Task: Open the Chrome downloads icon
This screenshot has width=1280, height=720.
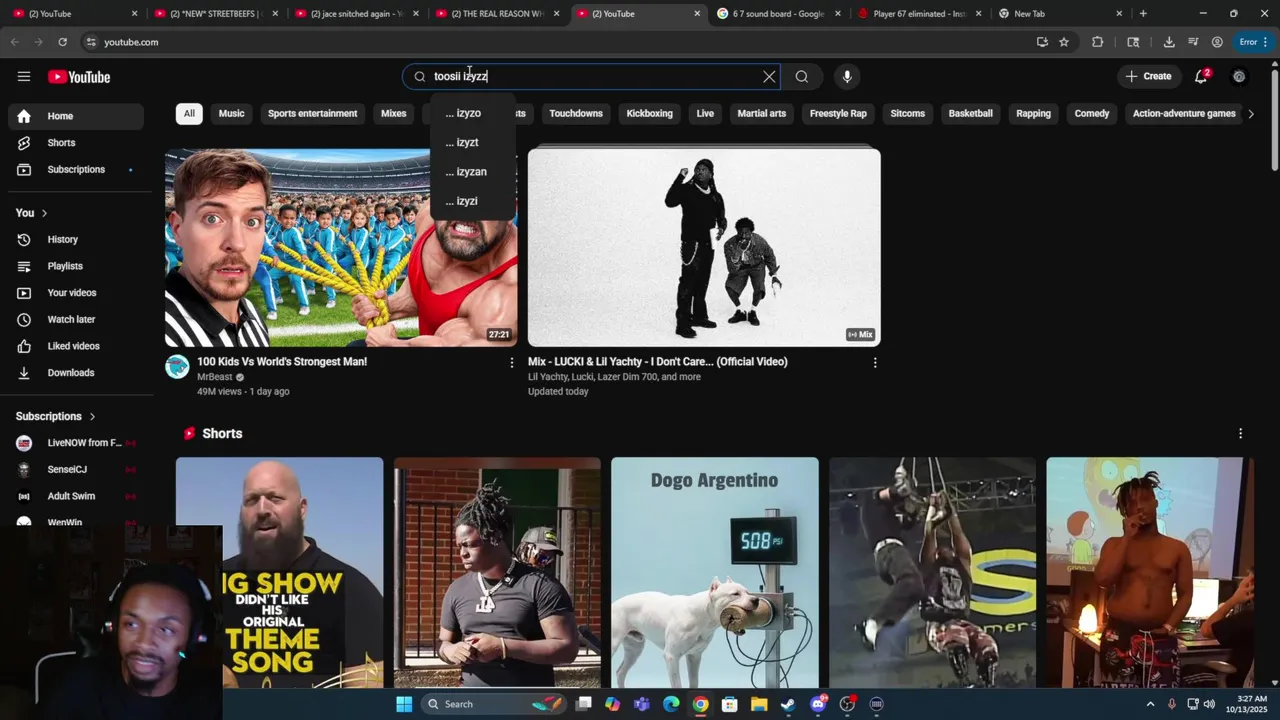Action: coord(1169,42)
